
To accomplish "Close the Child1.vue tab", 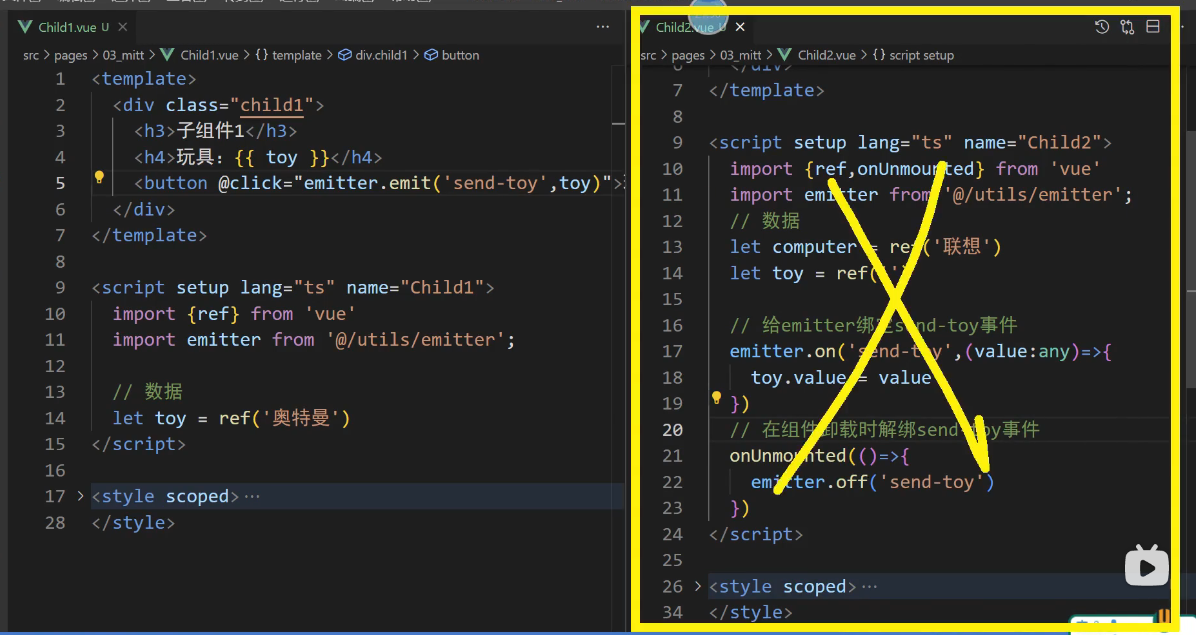I will point(122,27).
